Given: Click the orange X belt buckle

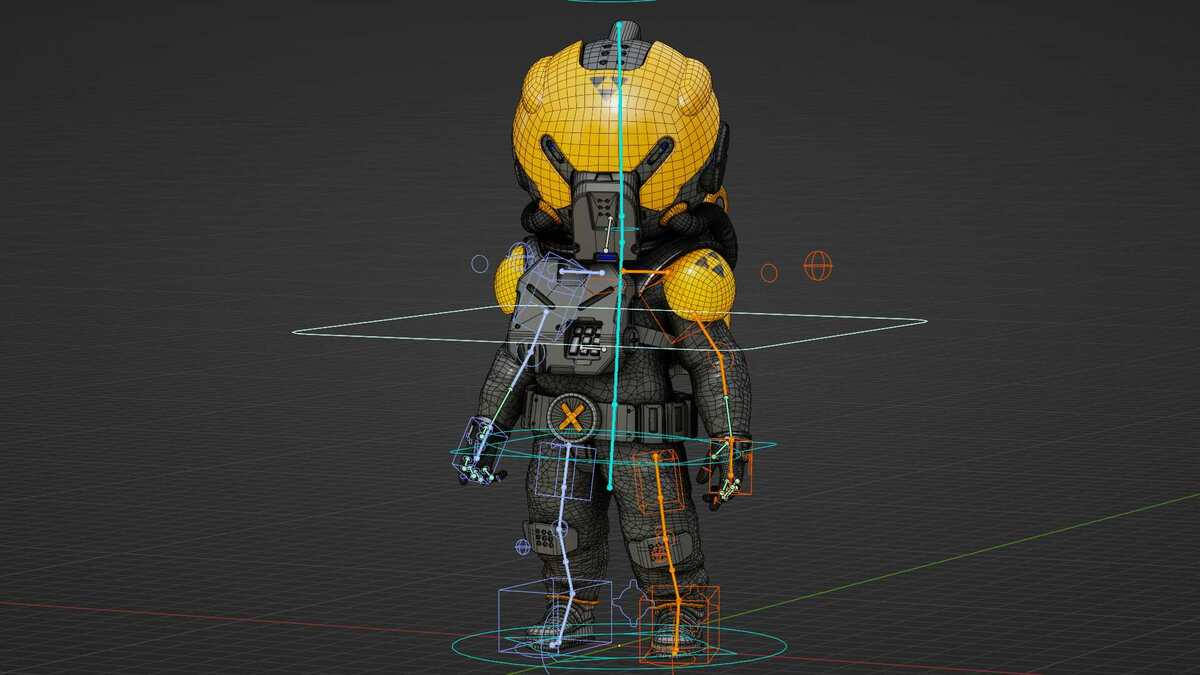Looking at the screenshot, I should pyautogui.click(x=571, y=417).
